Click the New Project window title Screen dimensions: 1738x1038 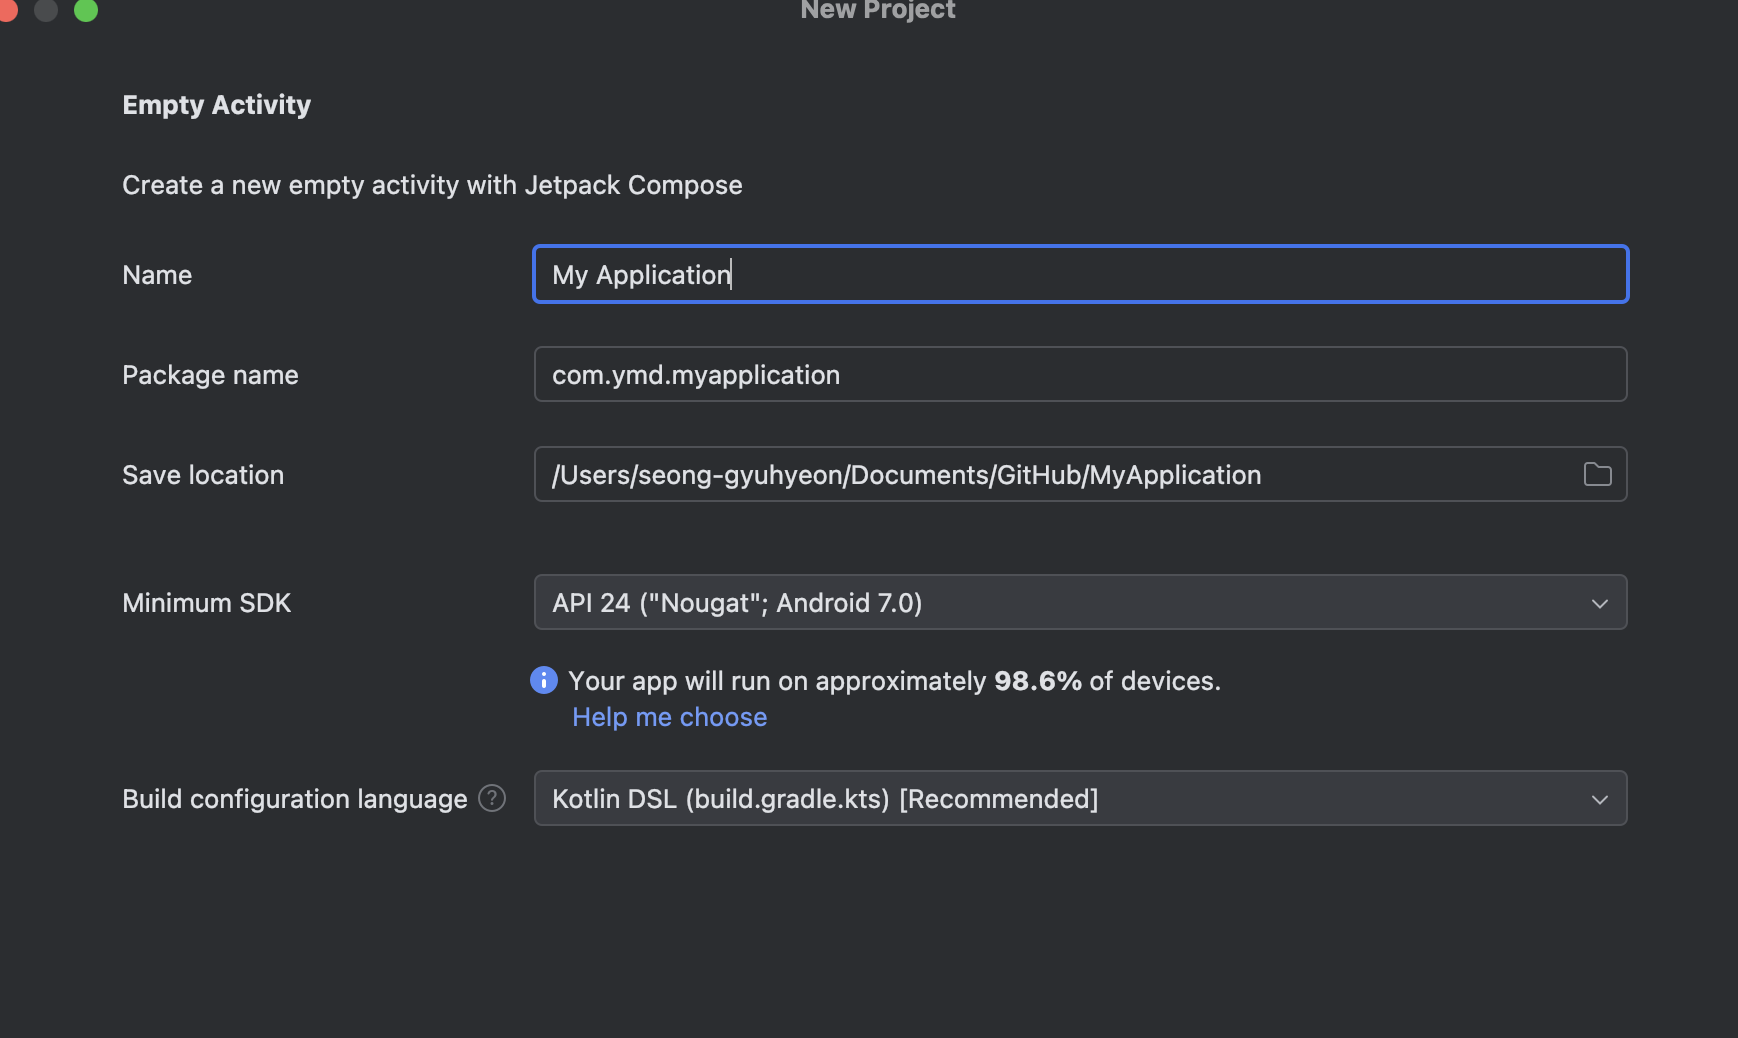click(x=877, y=10)
